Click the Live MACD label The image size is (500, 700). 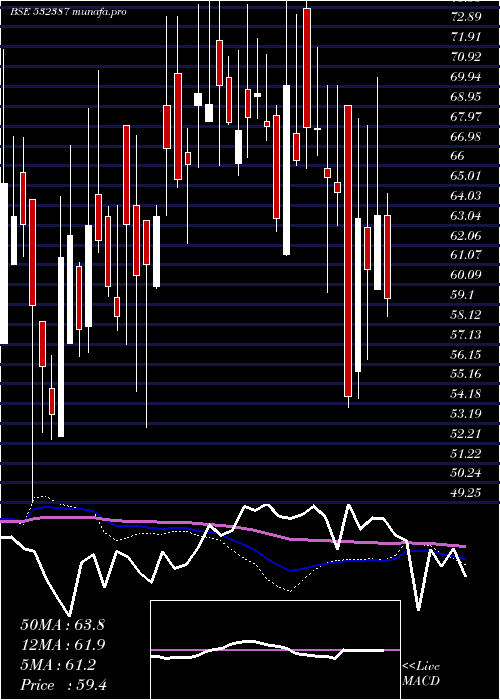tap(421, 674)
